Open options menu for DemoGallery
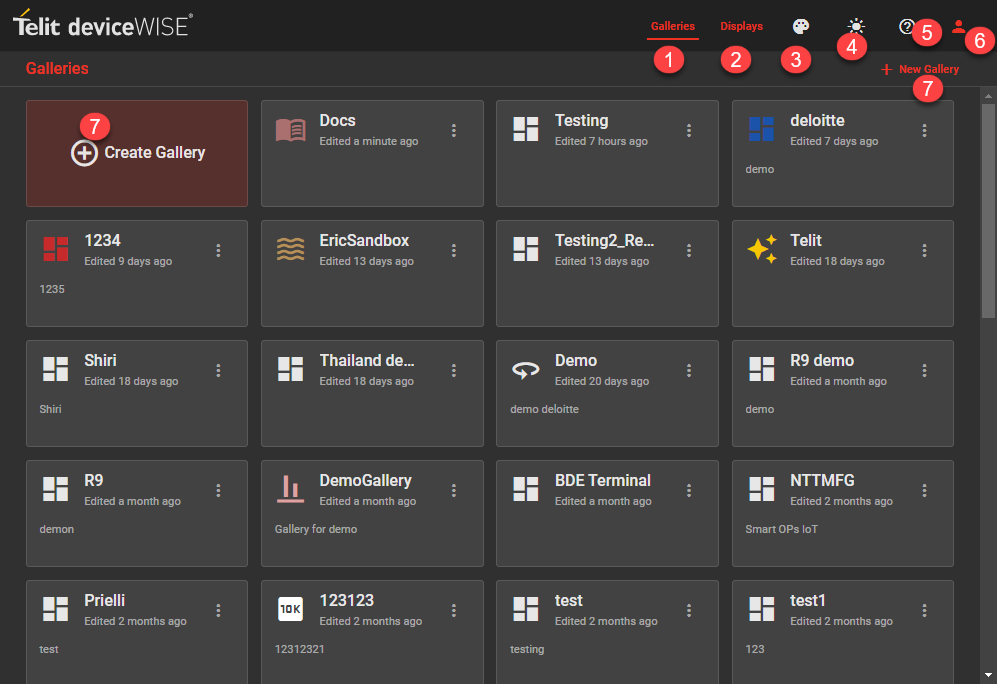The image size is (997, 684). coord(453,491)
